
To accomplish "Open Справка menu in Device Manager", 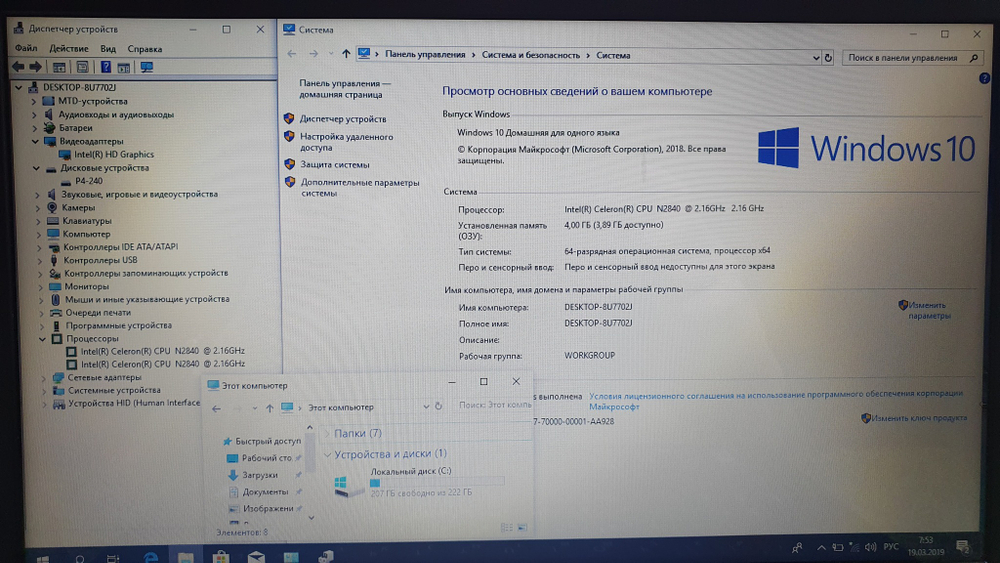I will (x=145, y=48).
